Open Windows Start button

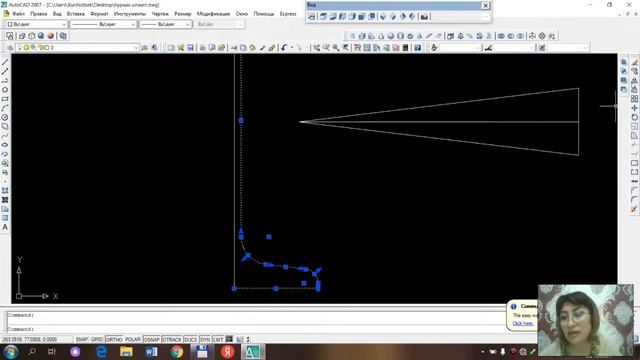[x=11, y=351]
